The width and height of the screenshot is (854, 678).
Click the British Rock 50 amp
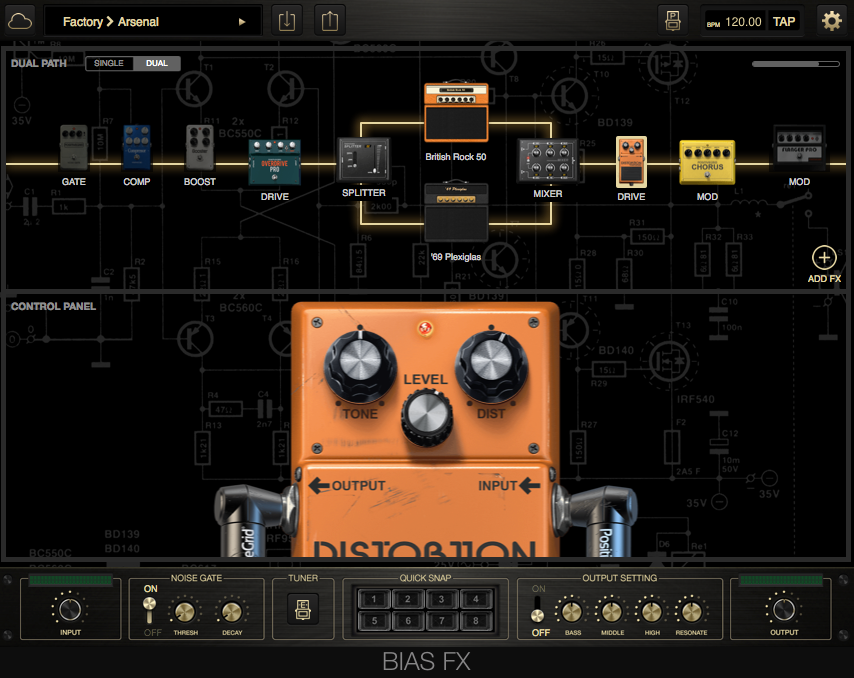pyautogui.click(x=456, y=113)
